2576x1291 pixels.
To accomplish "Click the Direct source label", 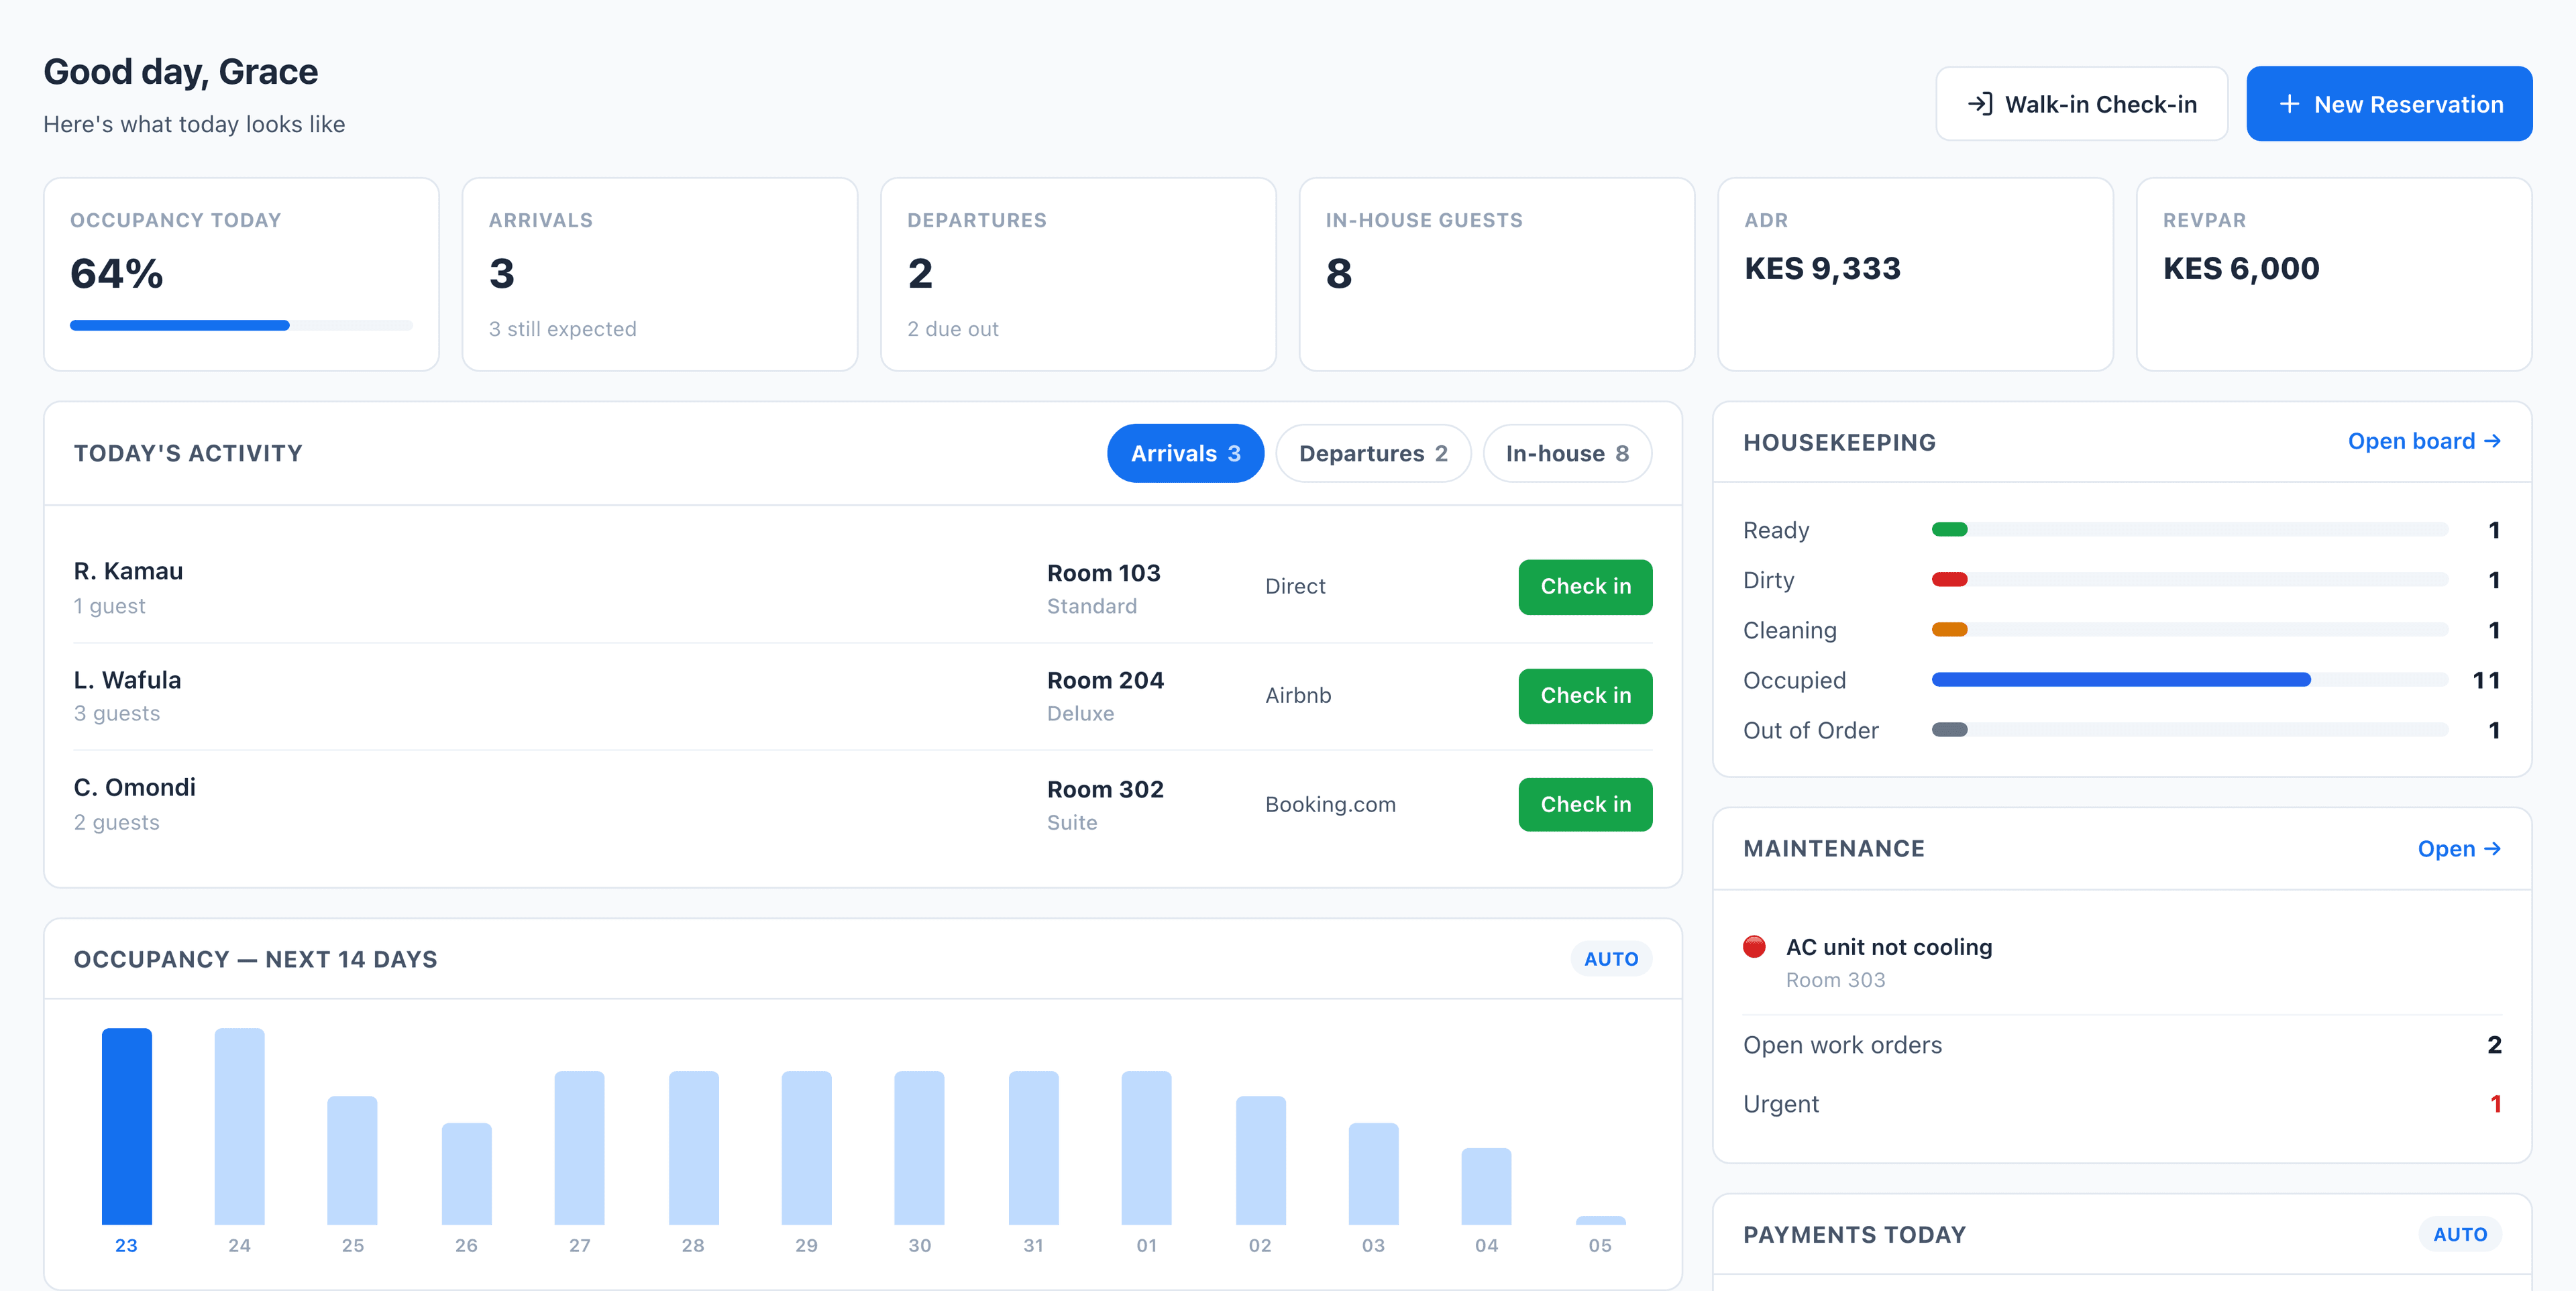I will tap(1295, 587).
